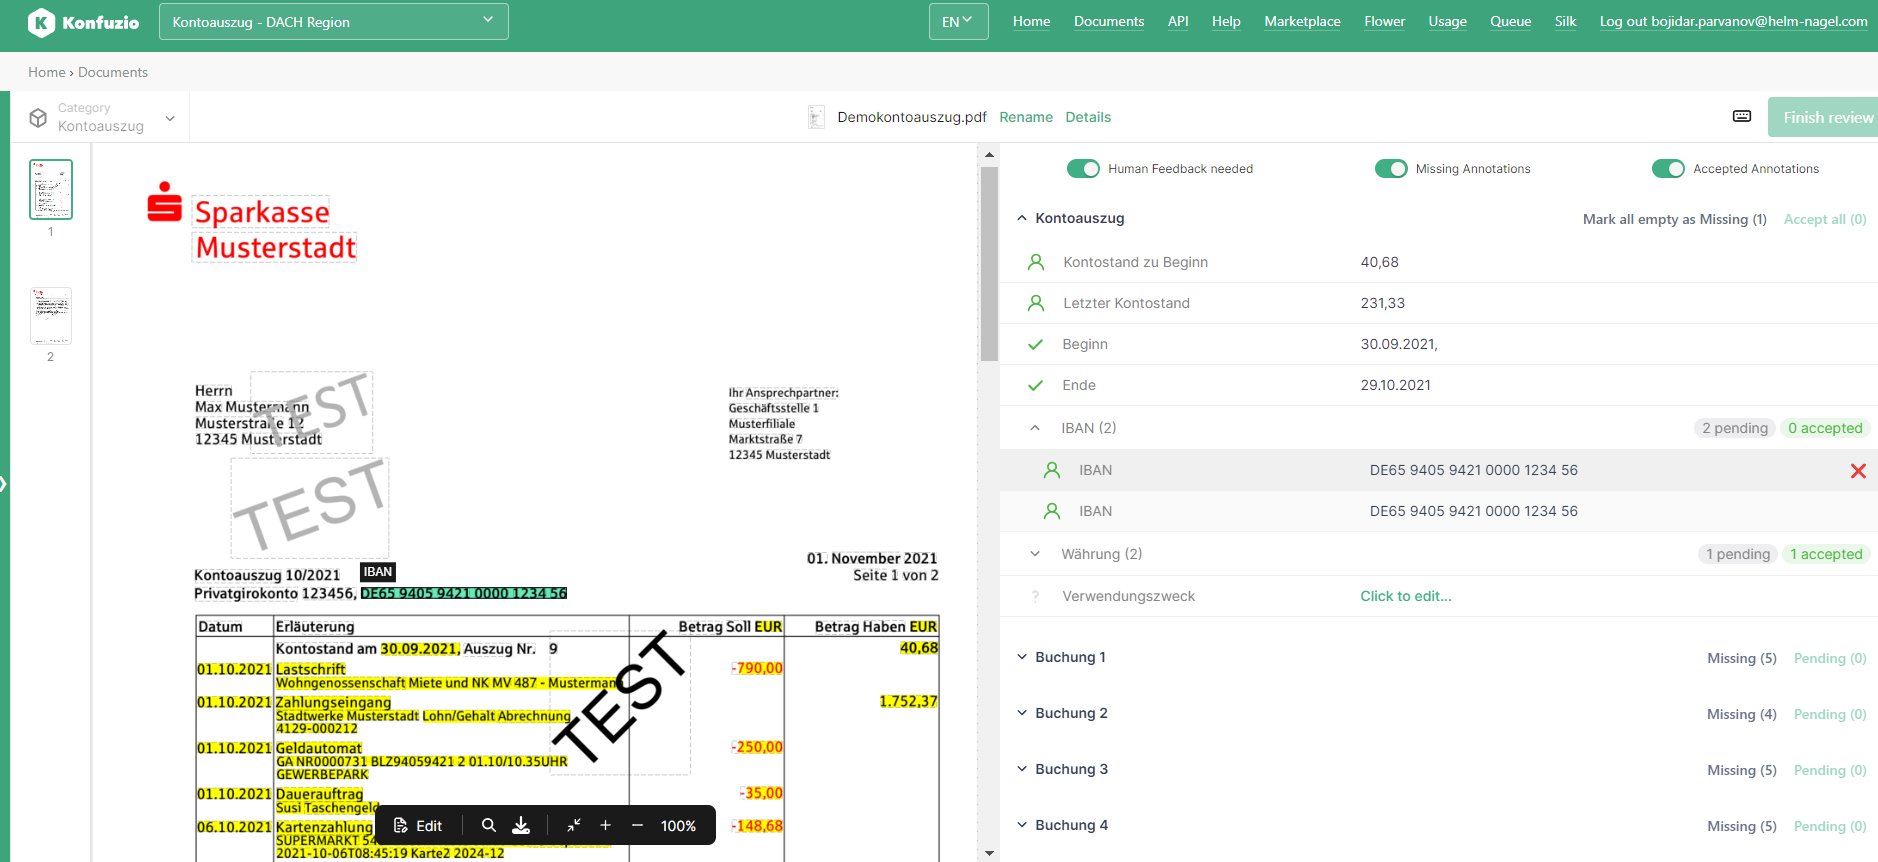Click Mark all empty as Missing (1)
The image size is (1878, 862).
1675,219
